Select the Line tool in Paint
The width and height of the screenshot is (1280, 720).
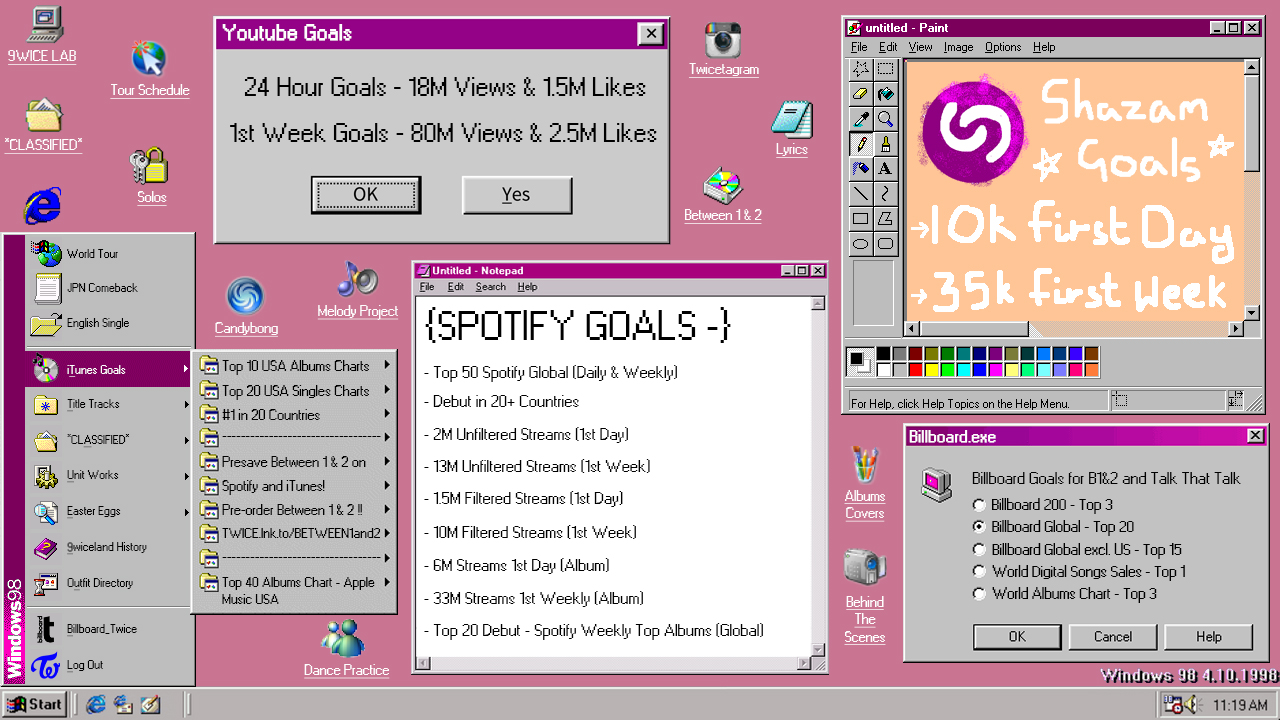pyautogui.click(x=860, y=194)
